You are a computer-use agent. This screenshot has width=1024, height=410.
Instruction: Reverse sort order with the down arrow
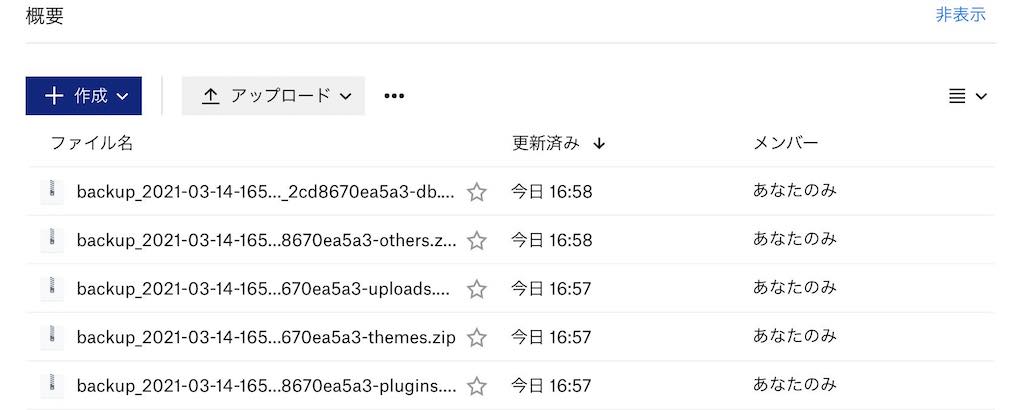tap(599, 144)
